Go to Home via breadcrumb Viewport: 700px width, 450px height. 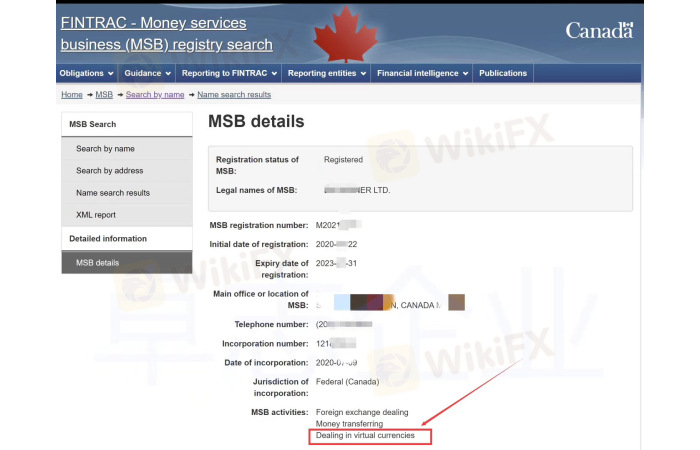pyautogui.click(x=71, y=94)
